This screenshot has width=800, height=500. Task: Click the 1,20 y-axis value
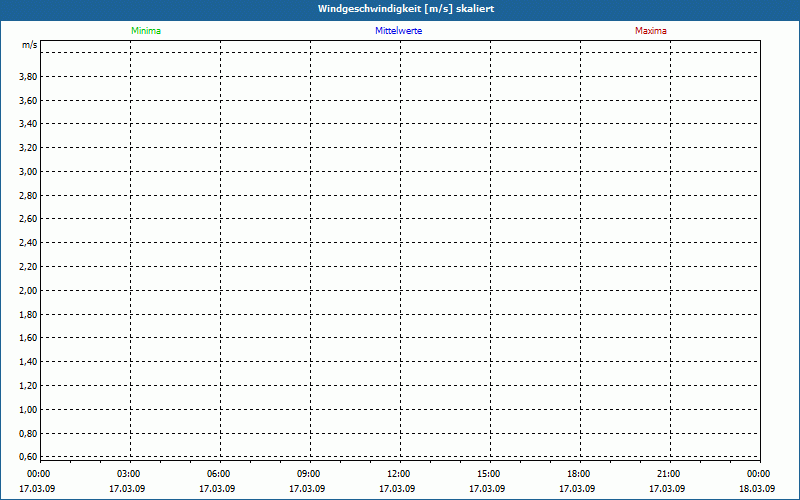[29, 386]
